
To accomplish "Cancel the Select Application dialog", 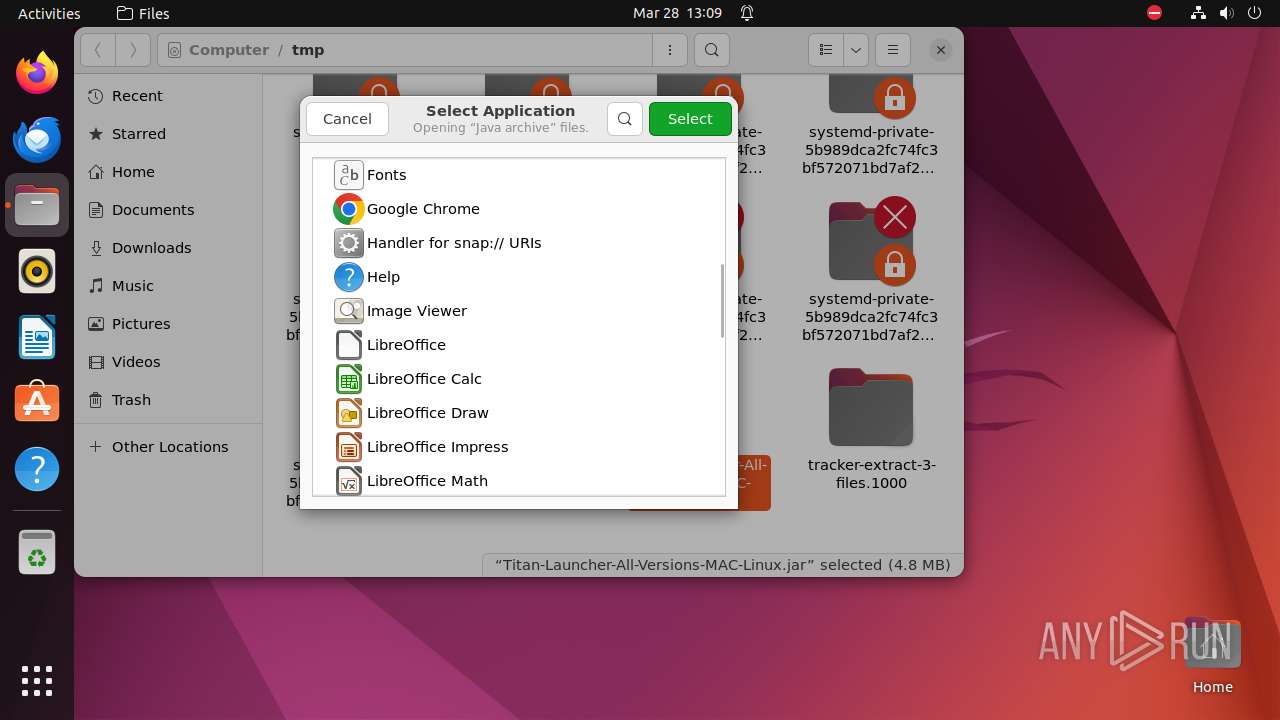I will point(347,119).
